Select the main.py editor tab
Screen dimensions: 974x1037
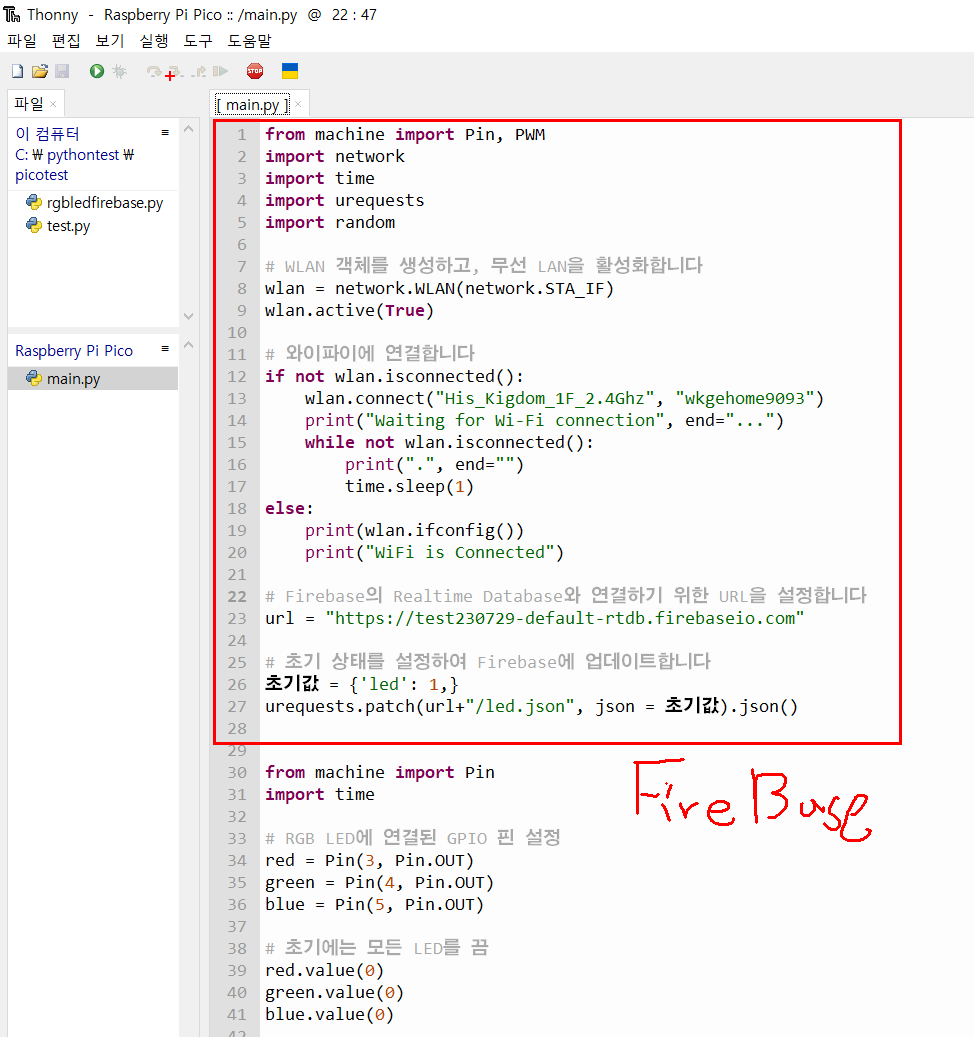tap(253, 104)
